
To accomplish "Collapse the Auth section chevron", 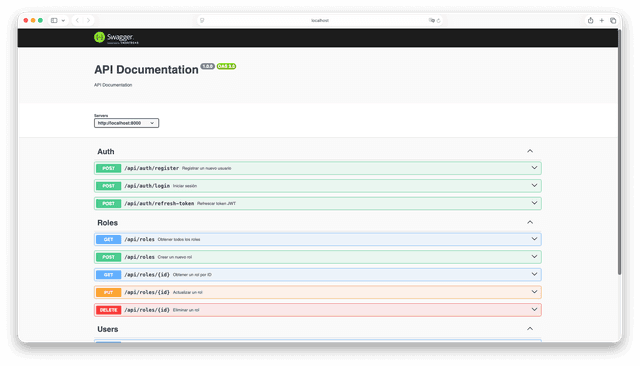I will click(530, 151).
